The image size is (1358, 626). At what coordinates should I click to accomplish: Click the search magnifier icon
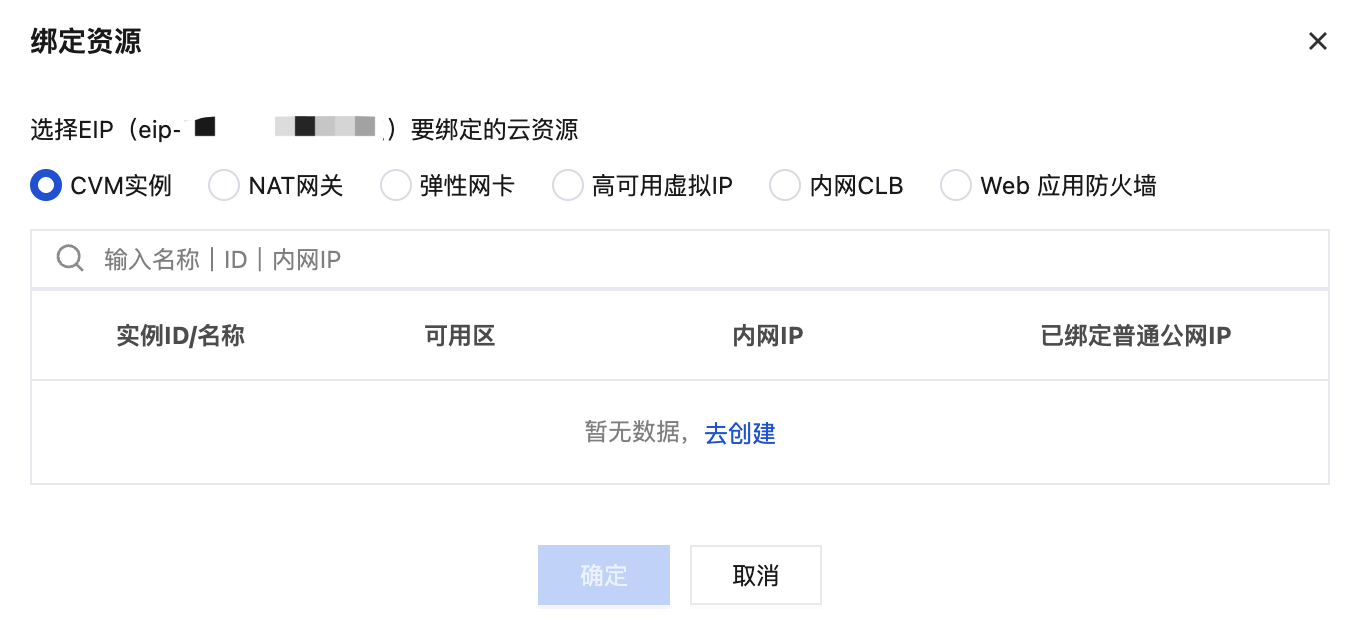pos(70,259)
